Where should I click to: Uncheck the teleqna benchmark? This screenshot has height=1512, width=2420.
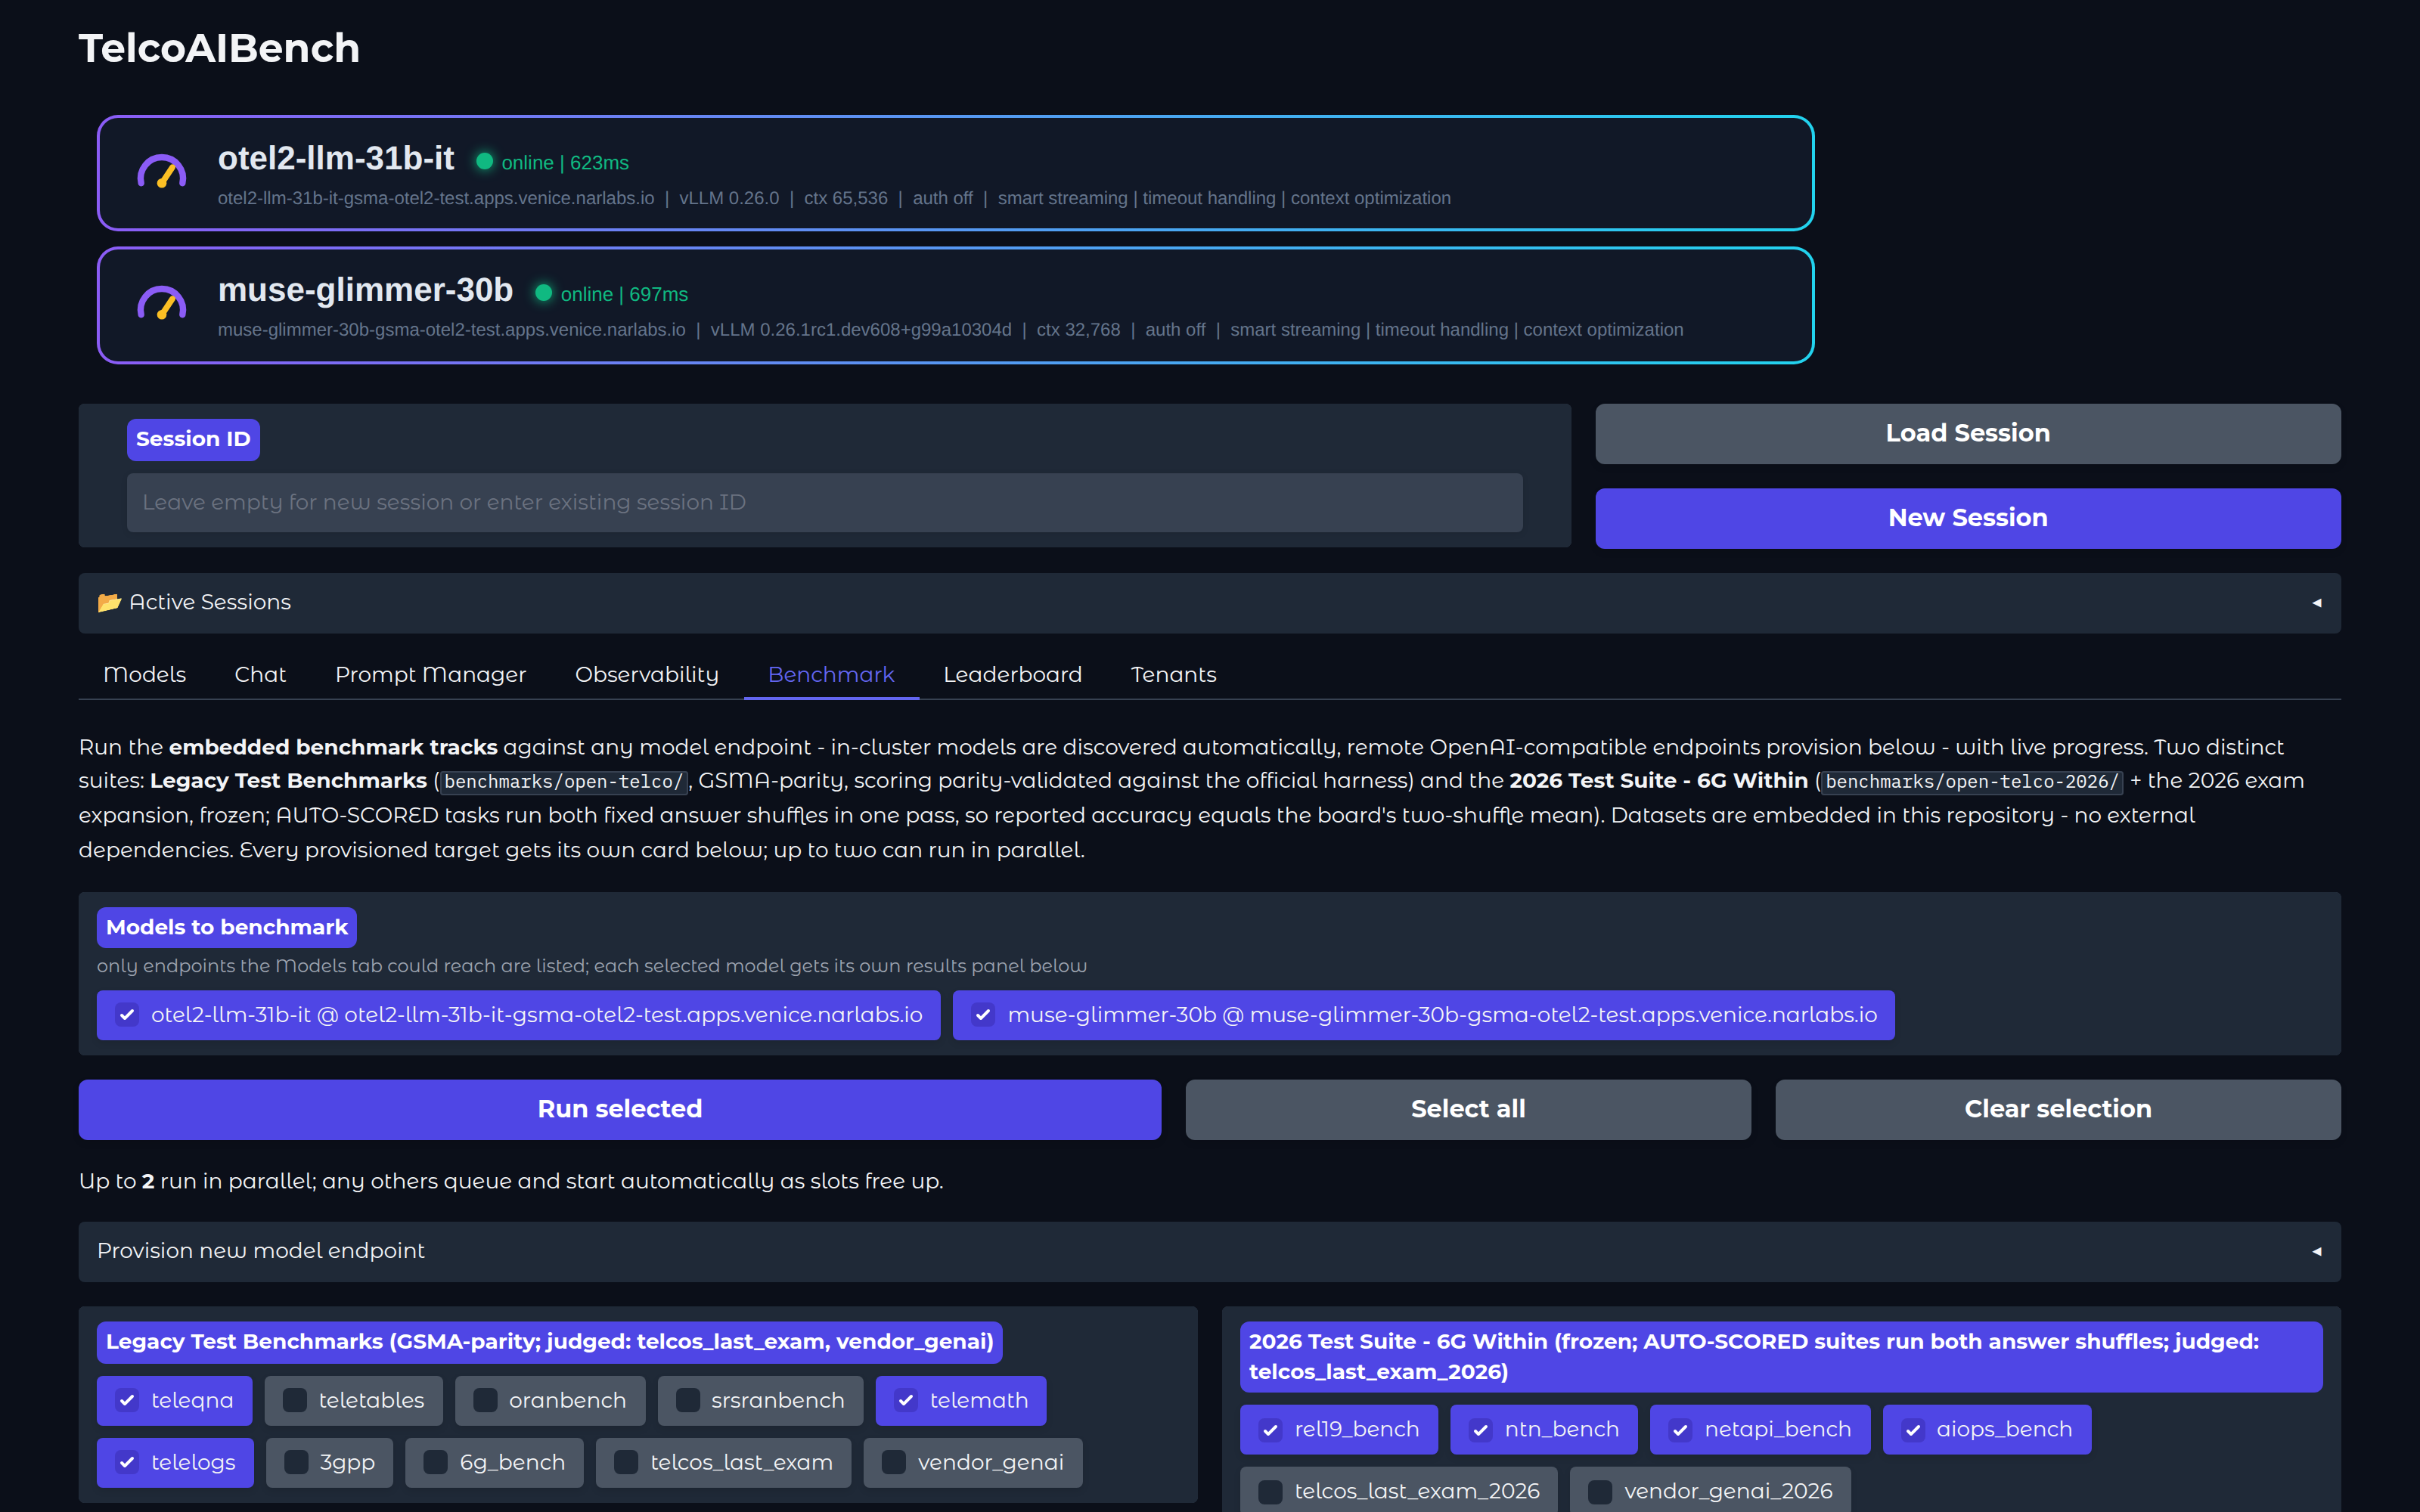pos(127,1400)
